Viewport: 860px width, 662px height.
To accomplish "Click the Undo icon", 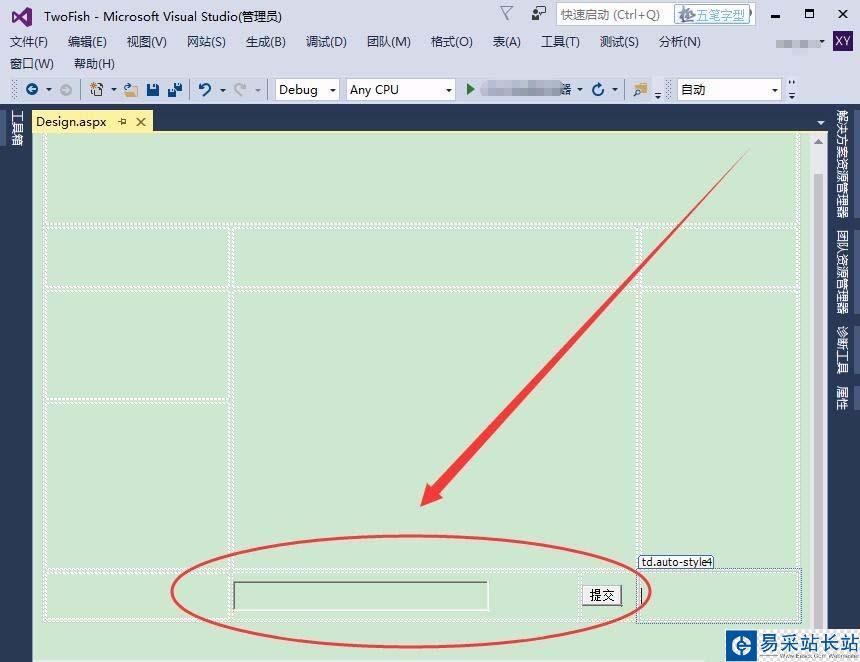I will tap(205, 89).
